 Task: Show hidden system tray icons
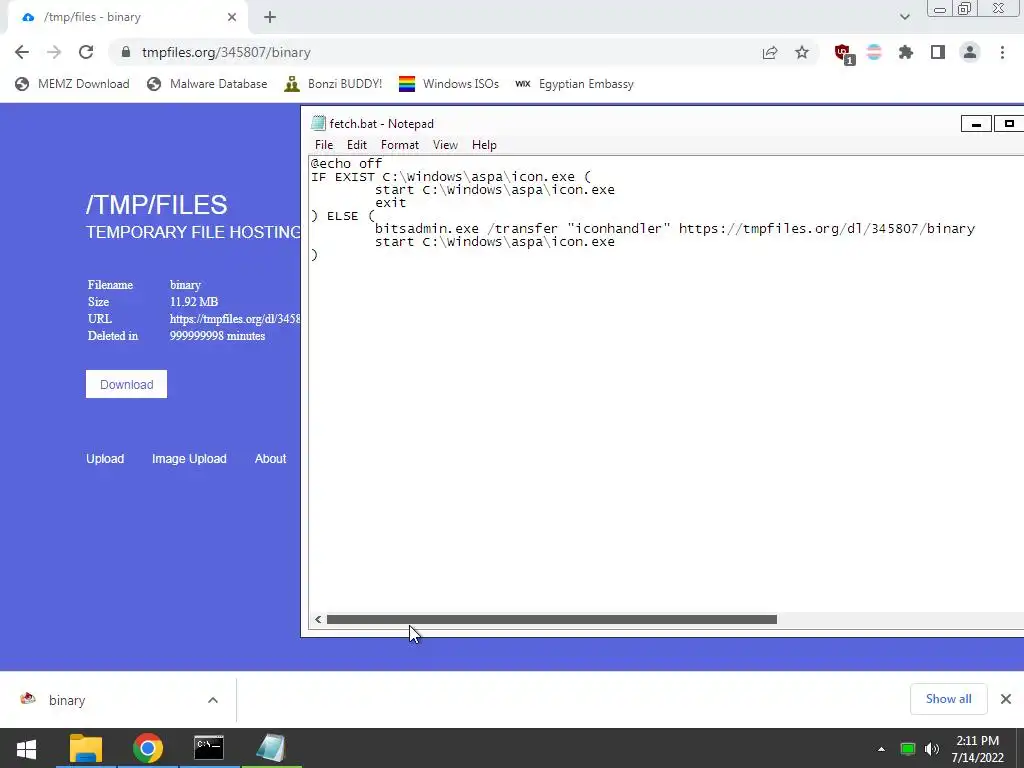point(881,748)
